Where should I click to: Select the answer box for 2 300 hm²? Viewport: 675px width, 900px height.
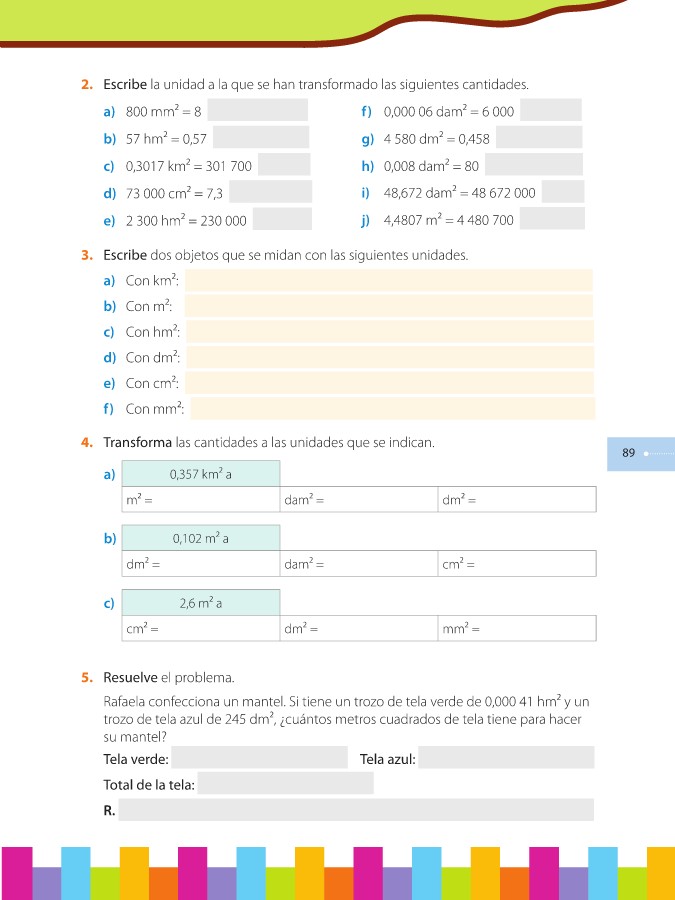click(x=282, y=219)
